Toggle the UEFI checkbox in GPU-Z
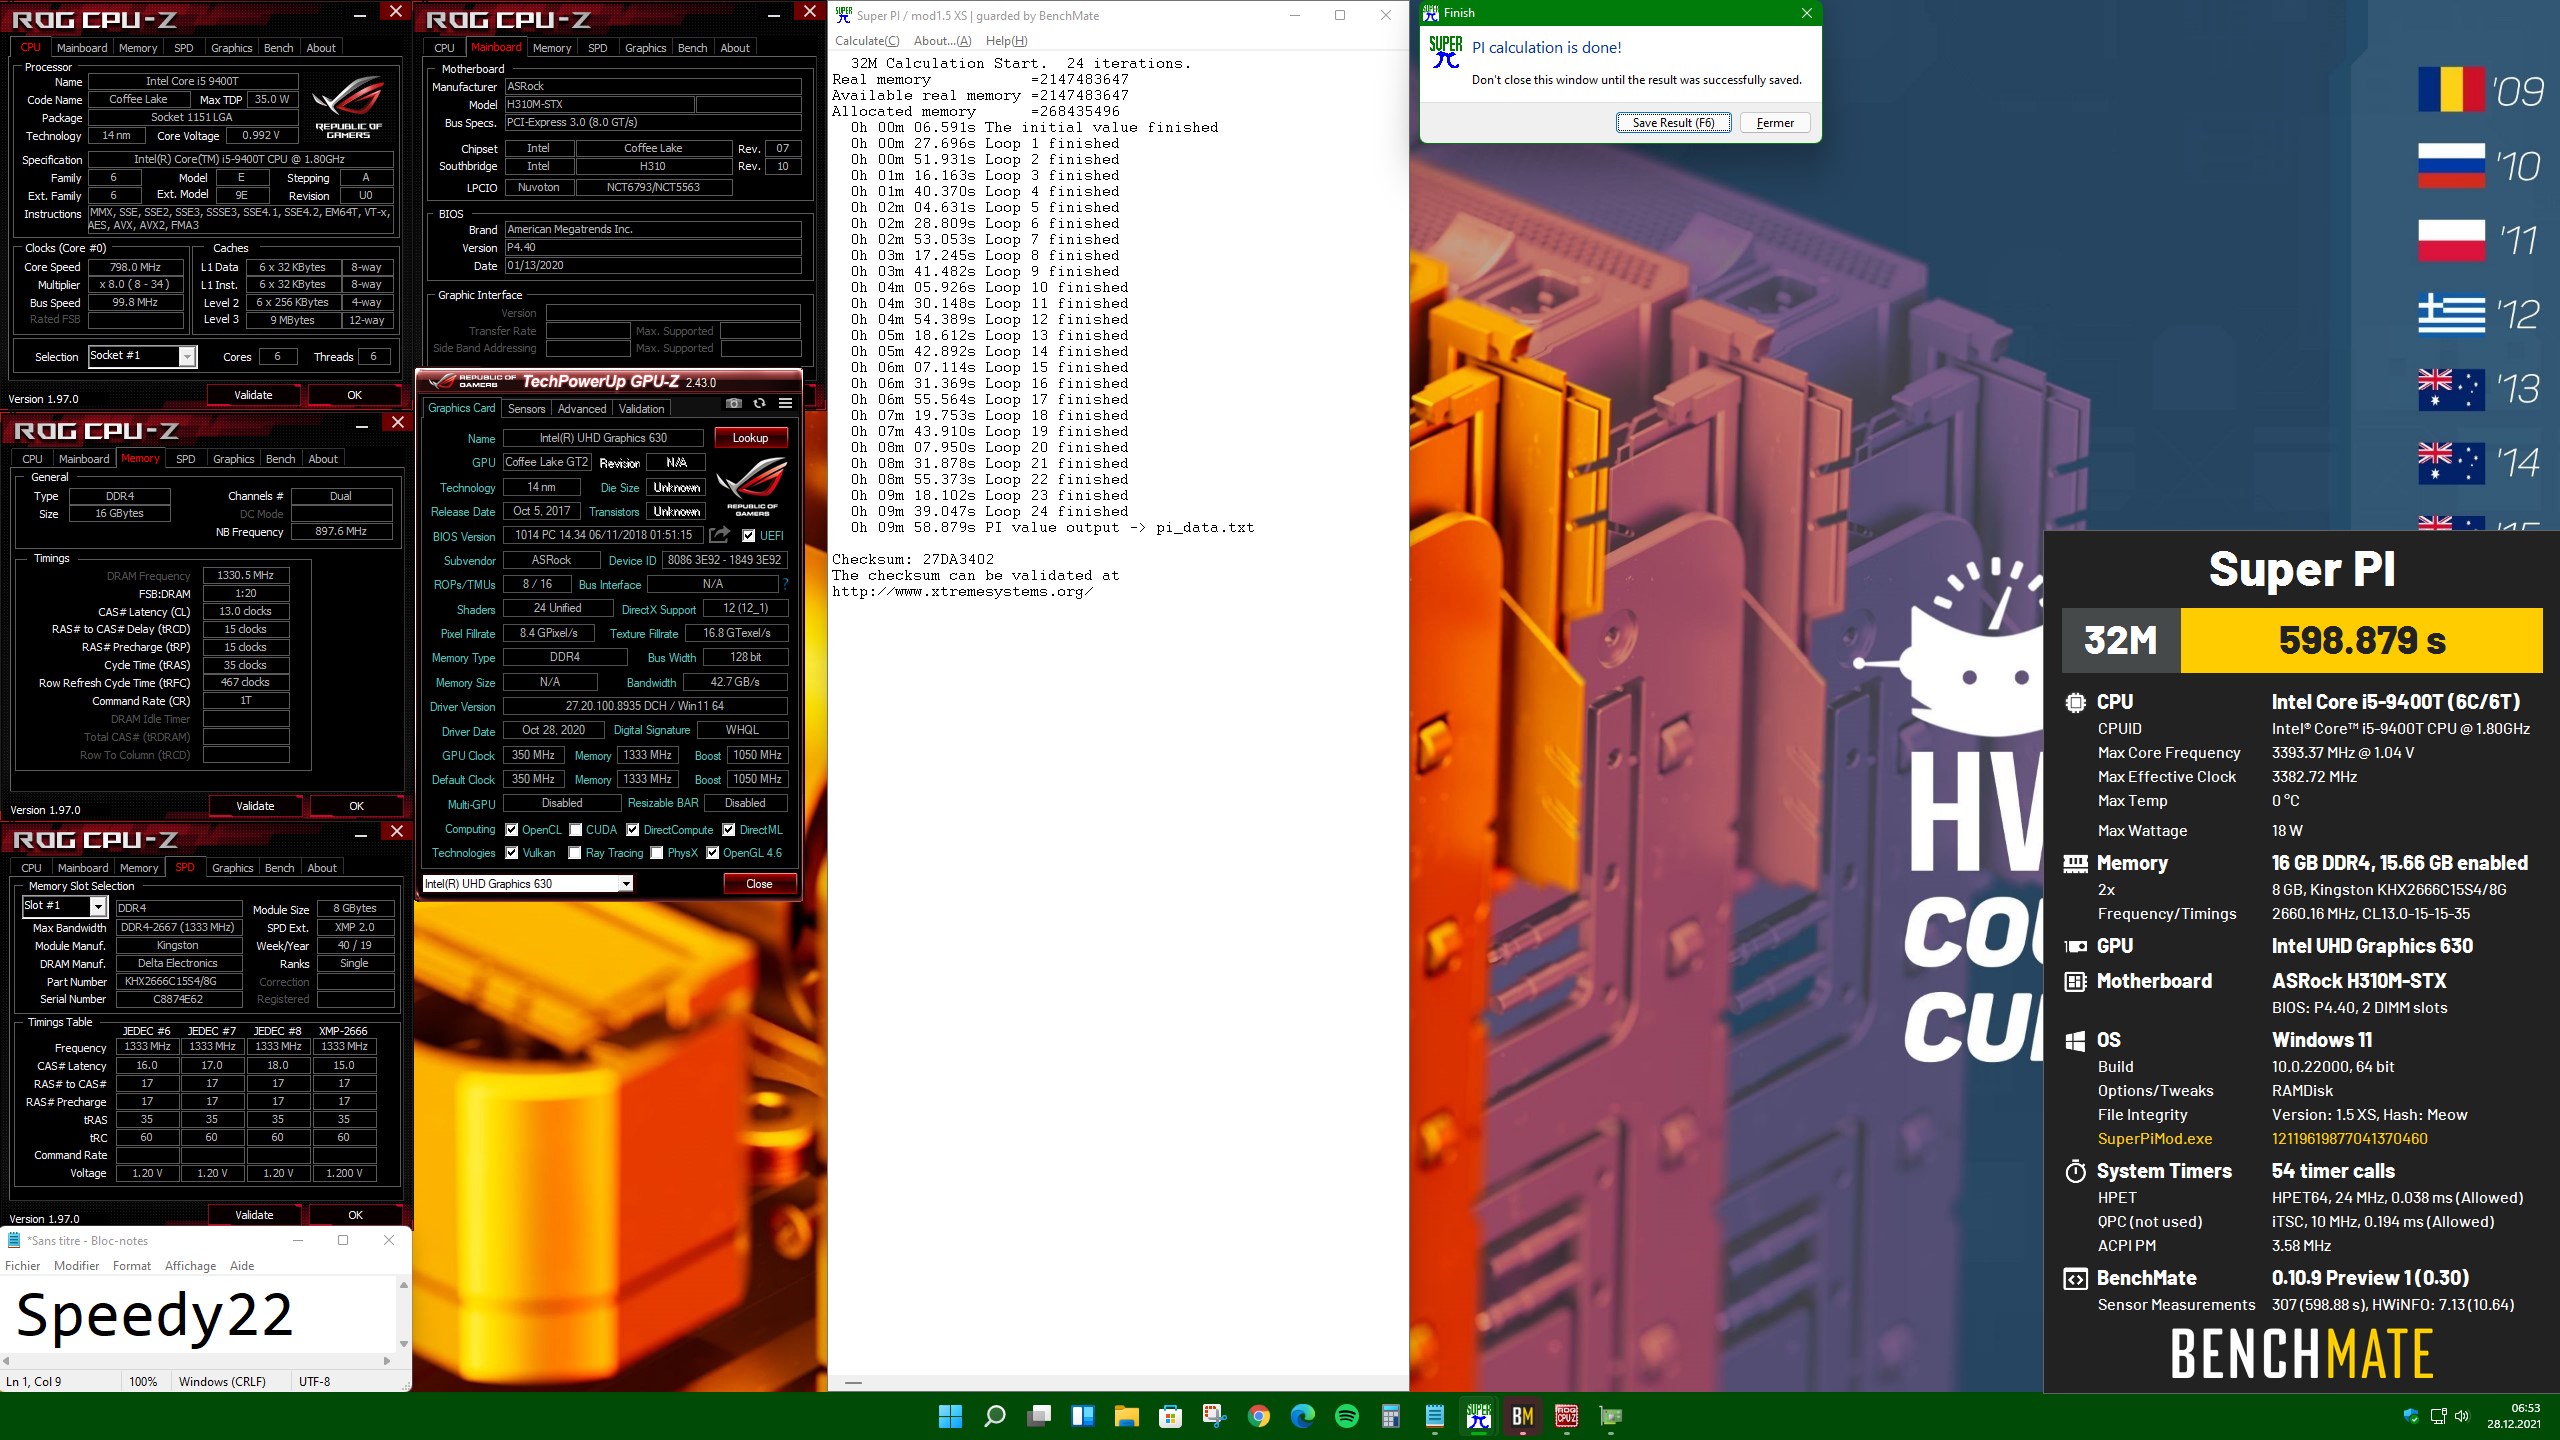The image size is (2560, 1440). click(749, 535)
